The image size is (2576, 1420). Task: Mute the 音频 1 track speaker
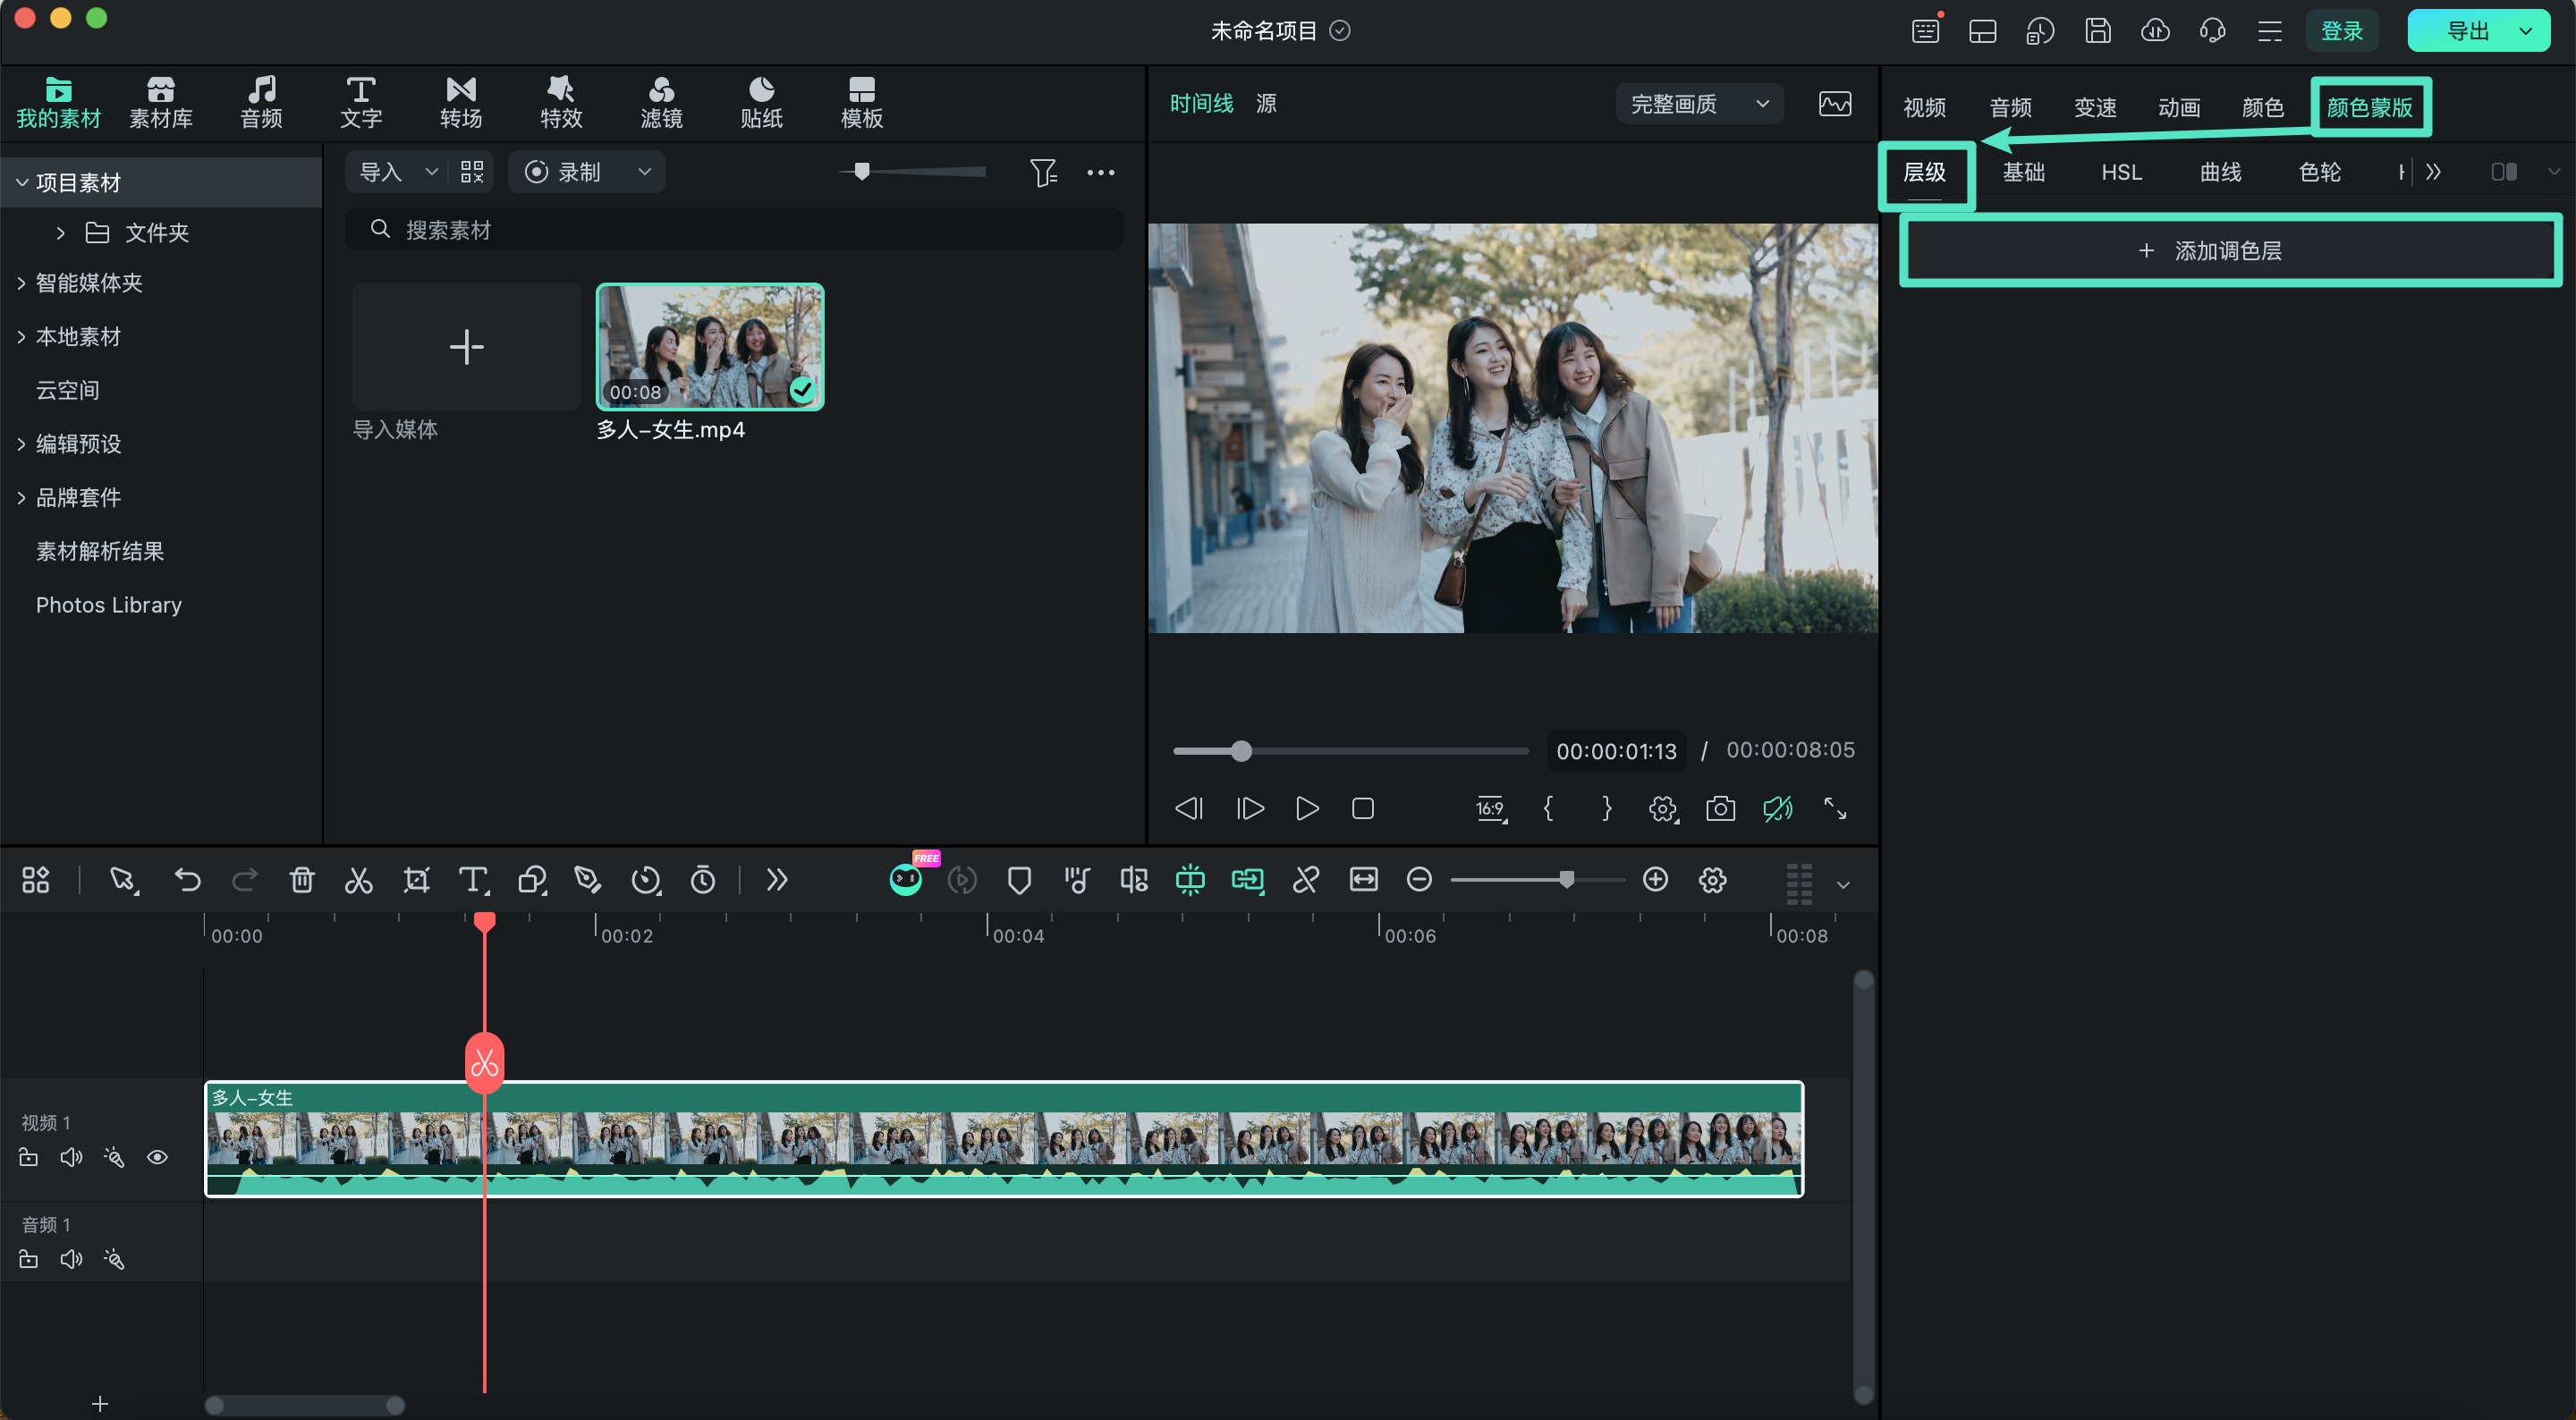click(x=71, y=1259)
